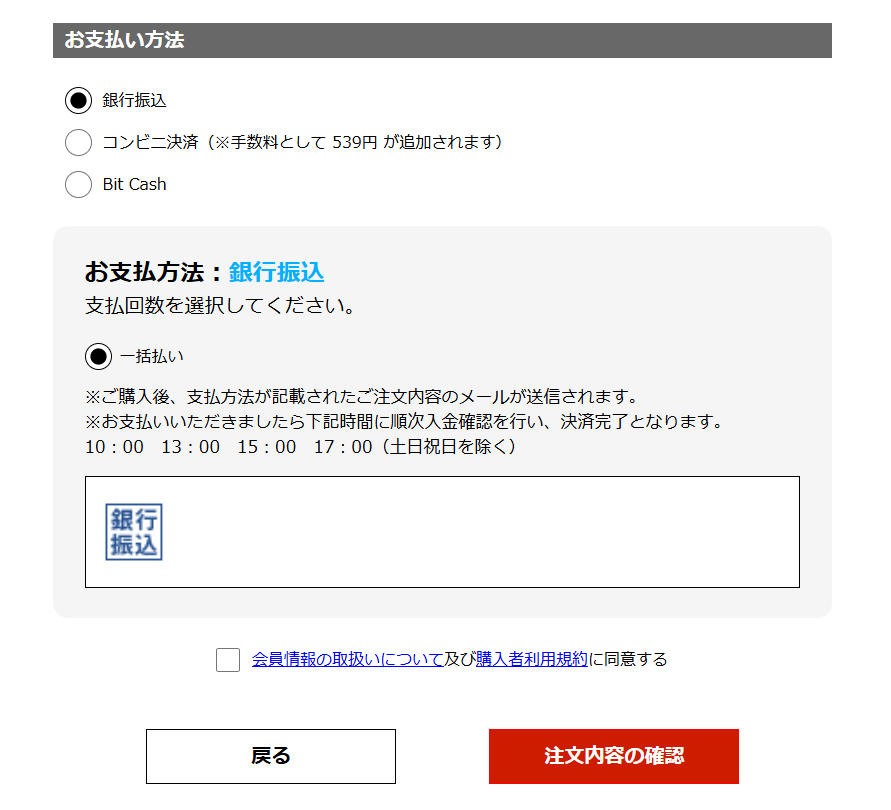891x810 pixels.
Task: Select the 銀行振込 payment radio button
Action: coord(78,100)
